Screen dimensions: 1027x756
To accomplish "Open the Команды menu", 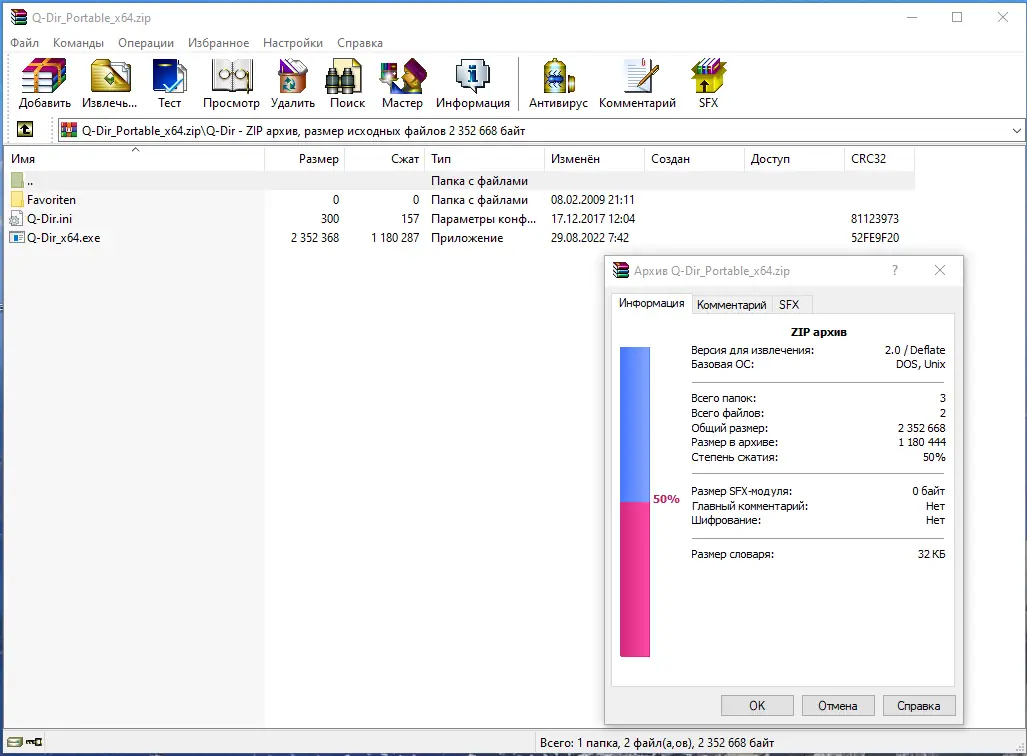I will pyautogui.click(x=79, y=43).
